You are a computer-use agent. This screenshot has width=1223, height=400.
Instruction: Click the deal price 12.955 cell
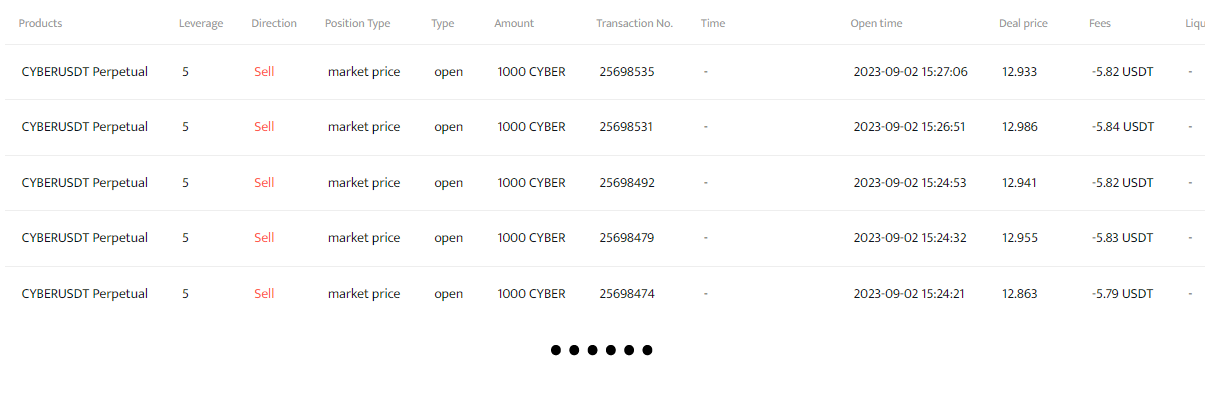(x=1020, y=238)
